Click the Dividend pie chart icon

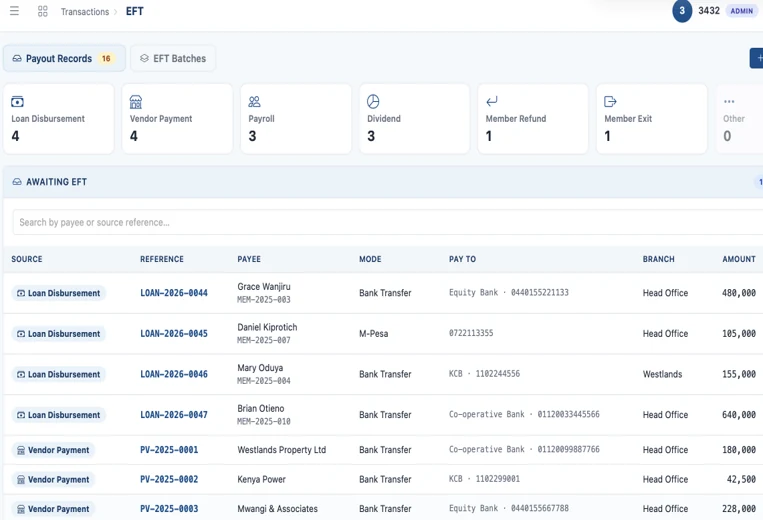pyautogui.click(x=373, y=101)
